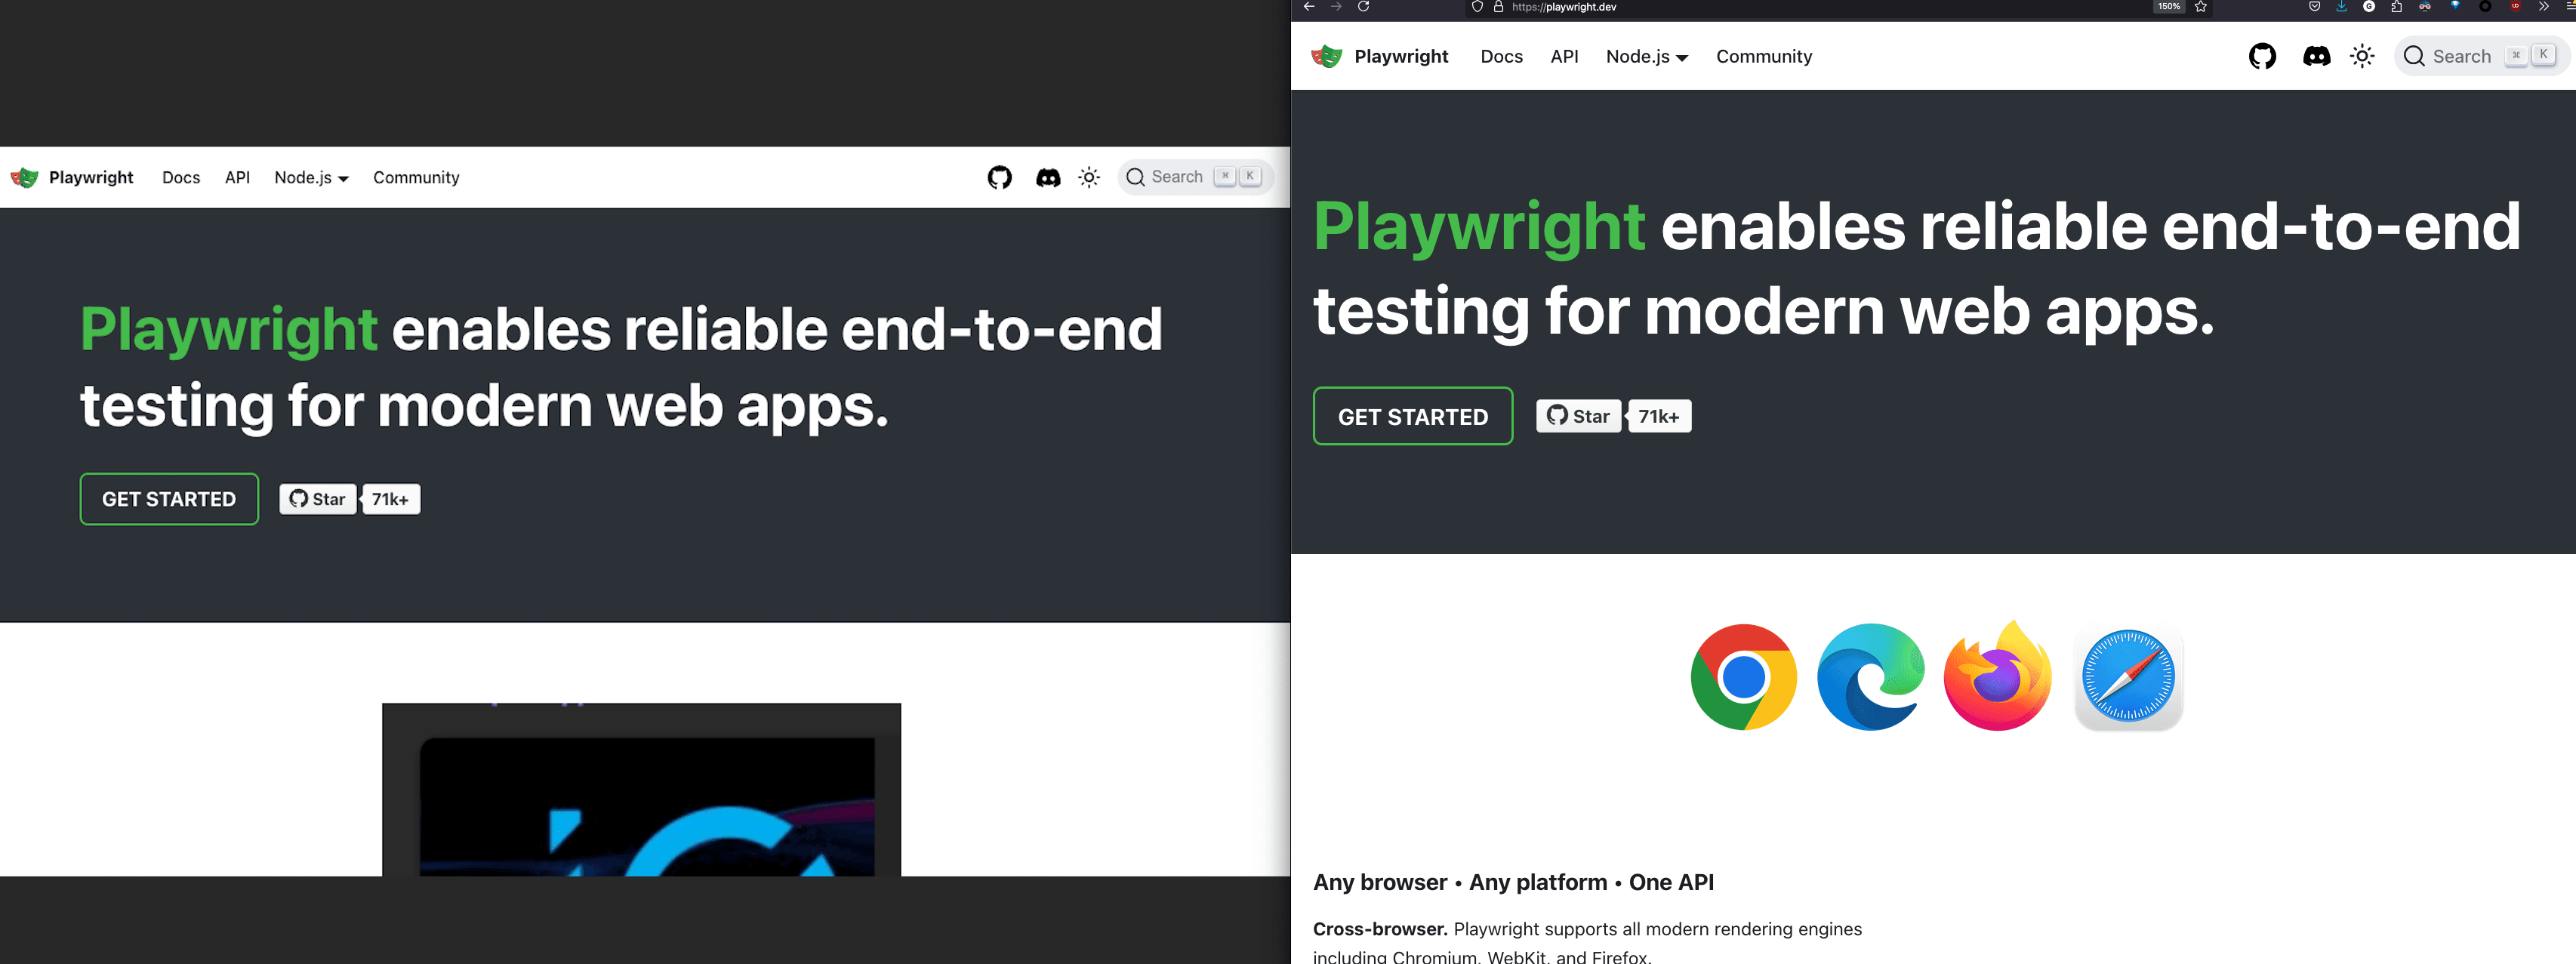Open Community in the right window navbar

[x=1764, y=57]
